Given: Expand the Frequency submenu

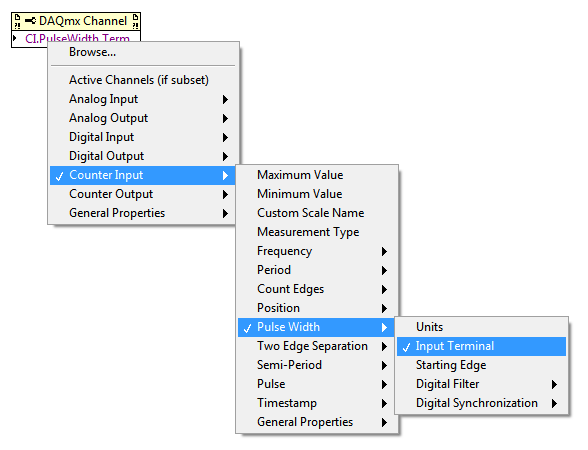Looking at the screenshot, I should pos(316,251).
